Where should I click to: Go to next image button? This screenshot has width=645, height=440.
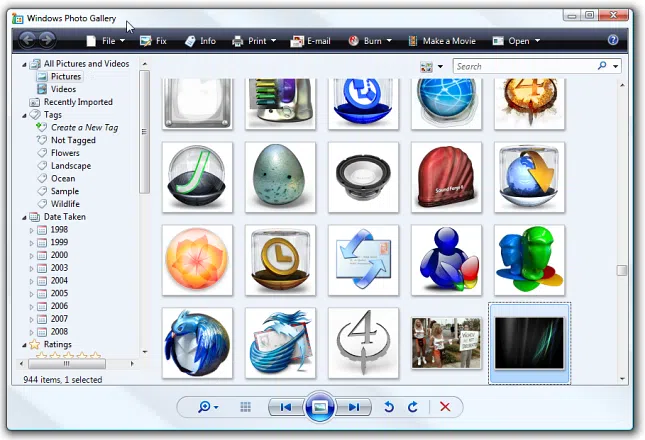353,407
